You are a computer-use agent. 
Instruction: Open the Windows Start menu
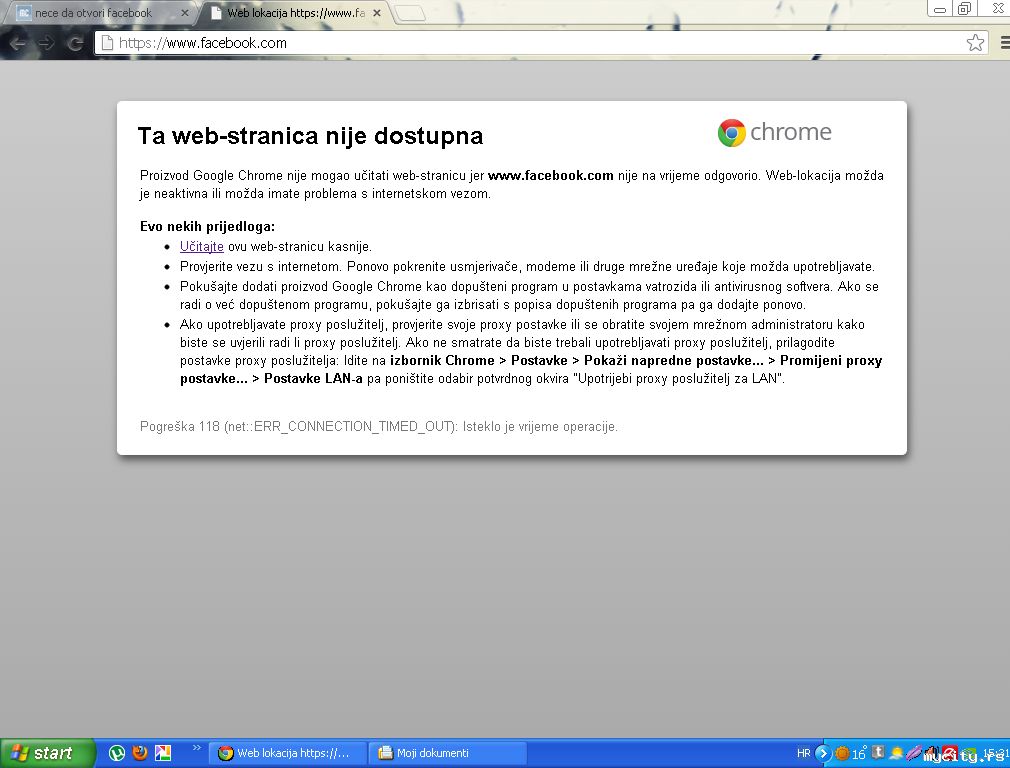(47, 753)
